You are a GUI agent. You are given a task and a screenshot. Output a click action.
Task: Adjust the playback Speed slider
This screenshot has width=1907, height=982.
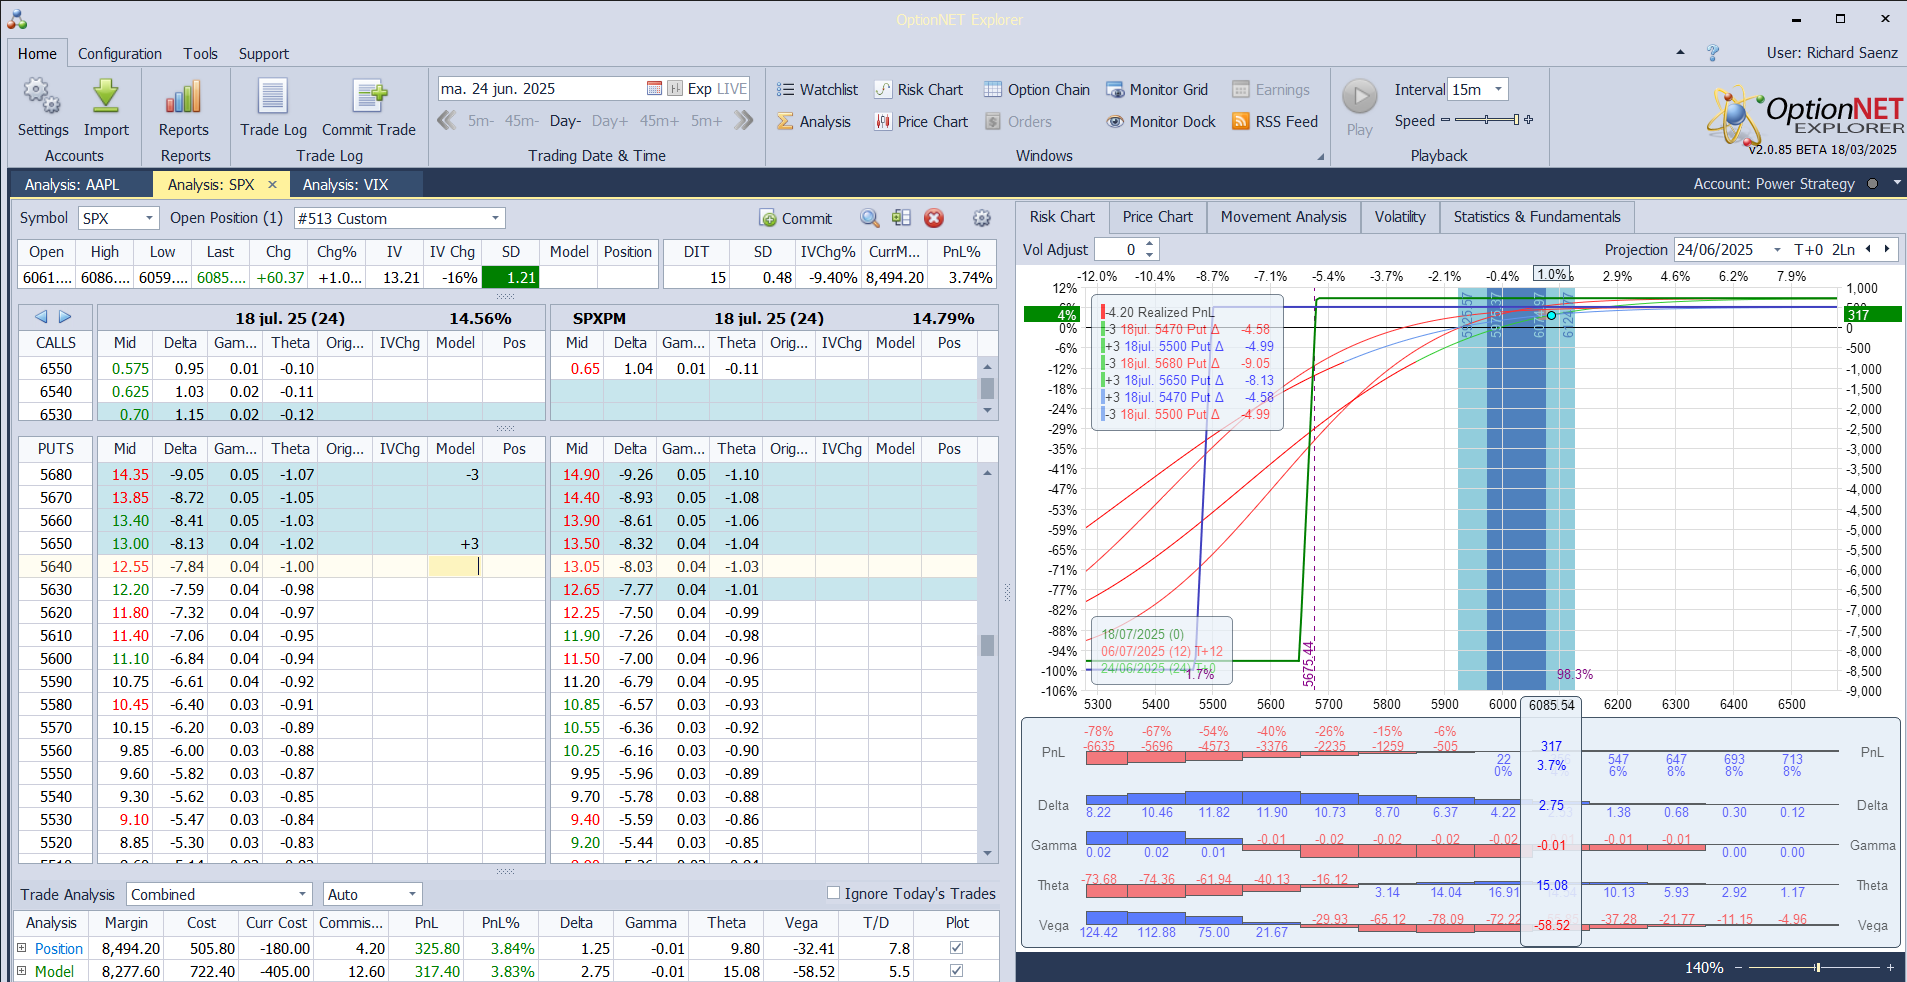pos(1487,120)
